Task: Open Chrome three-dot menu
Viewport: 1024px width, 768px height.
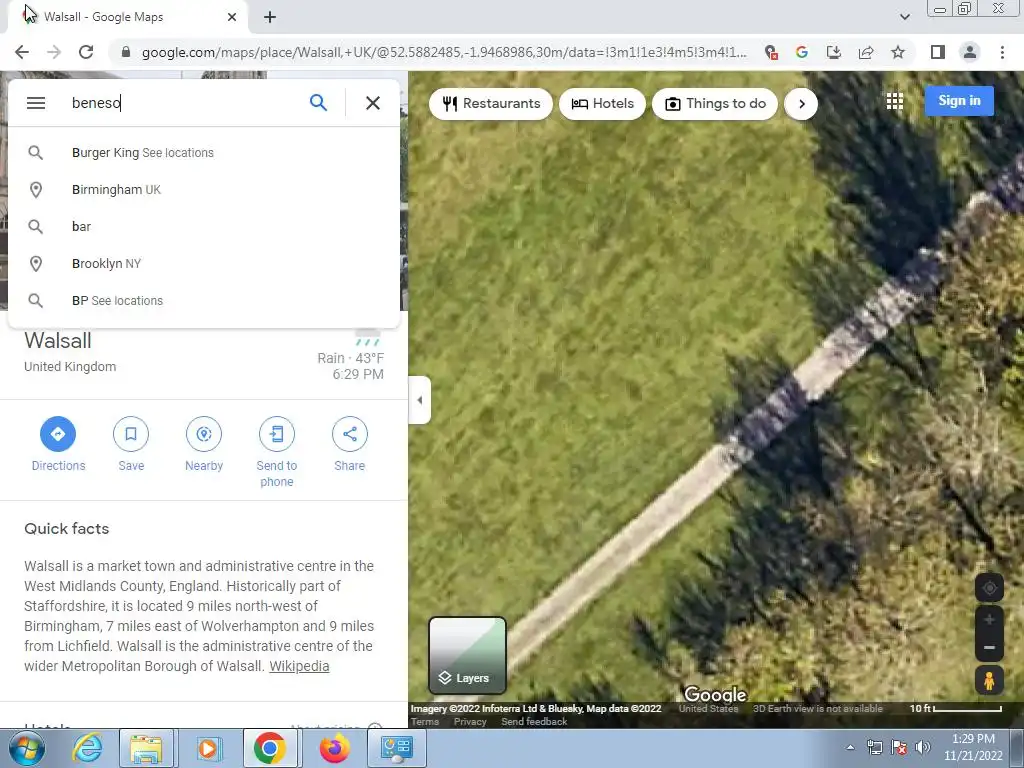Action: point(1002,52)
